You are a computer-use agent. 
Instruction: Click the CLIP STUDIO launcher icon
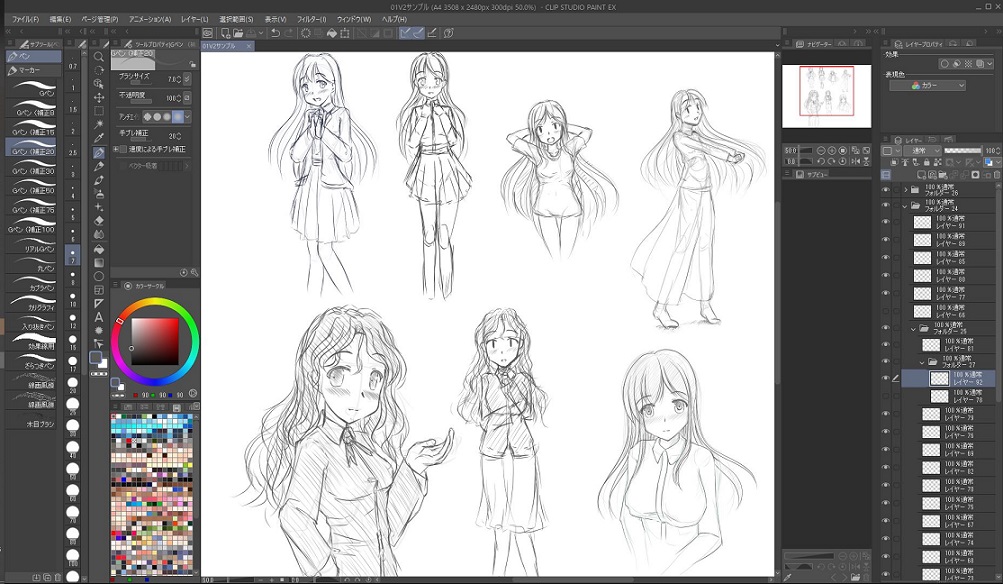[x=208, y=33]
